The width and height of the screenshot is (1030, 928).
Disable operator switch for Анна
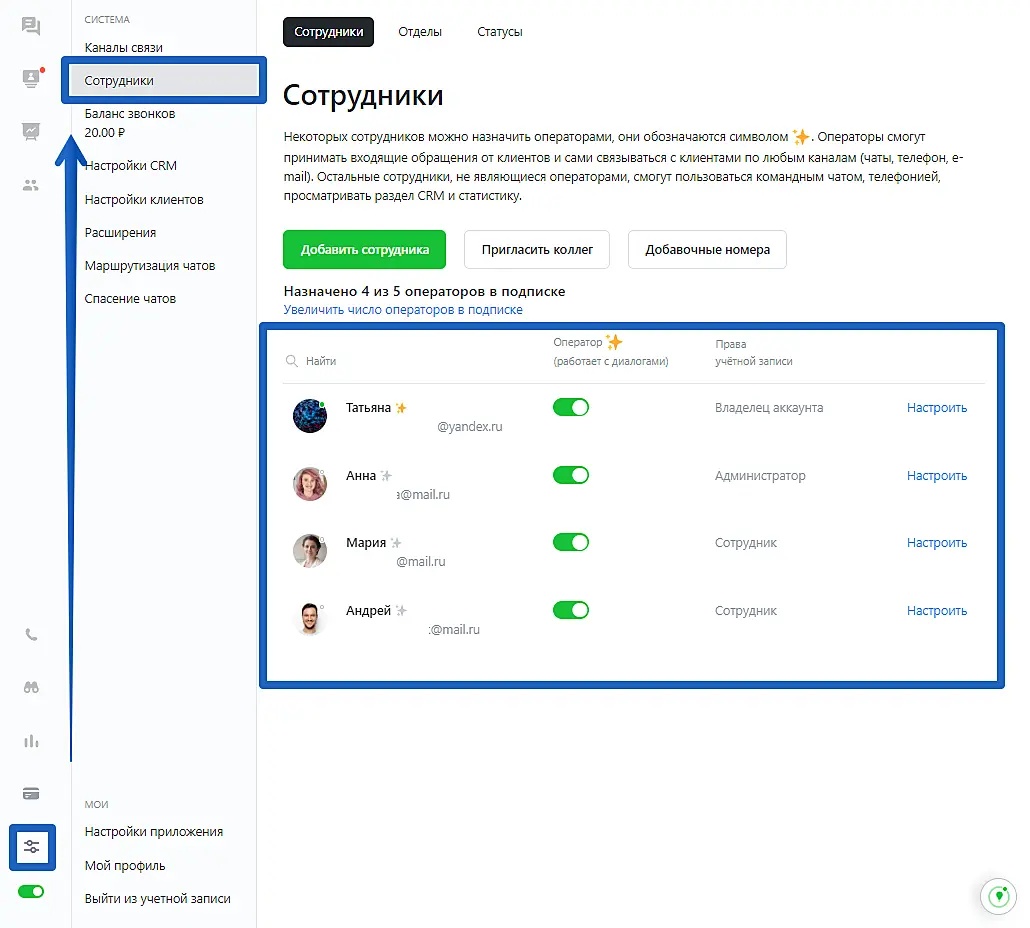pyautogui.click(x=571, y=475)
